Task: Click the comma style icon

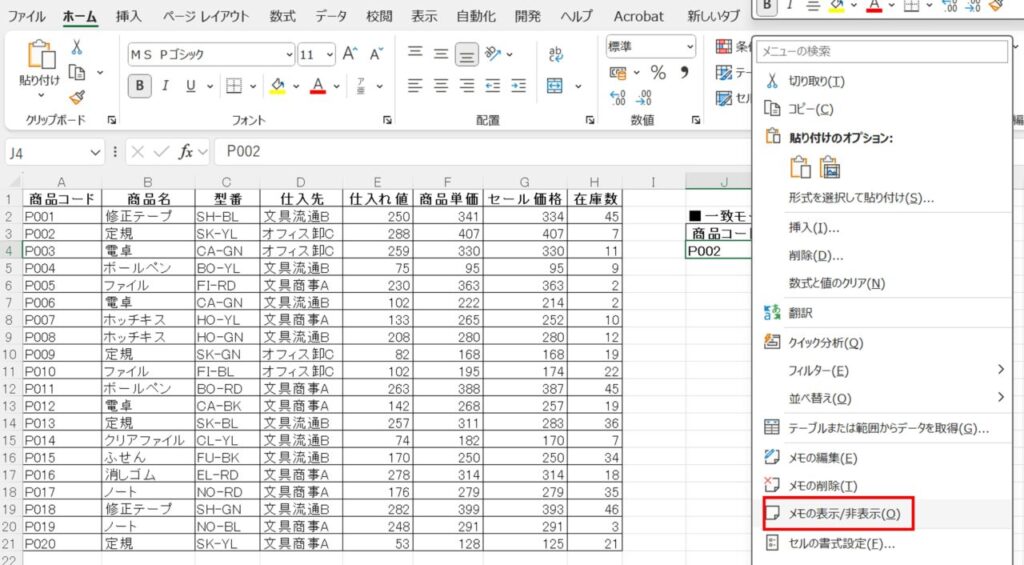Action: (684, 72)
